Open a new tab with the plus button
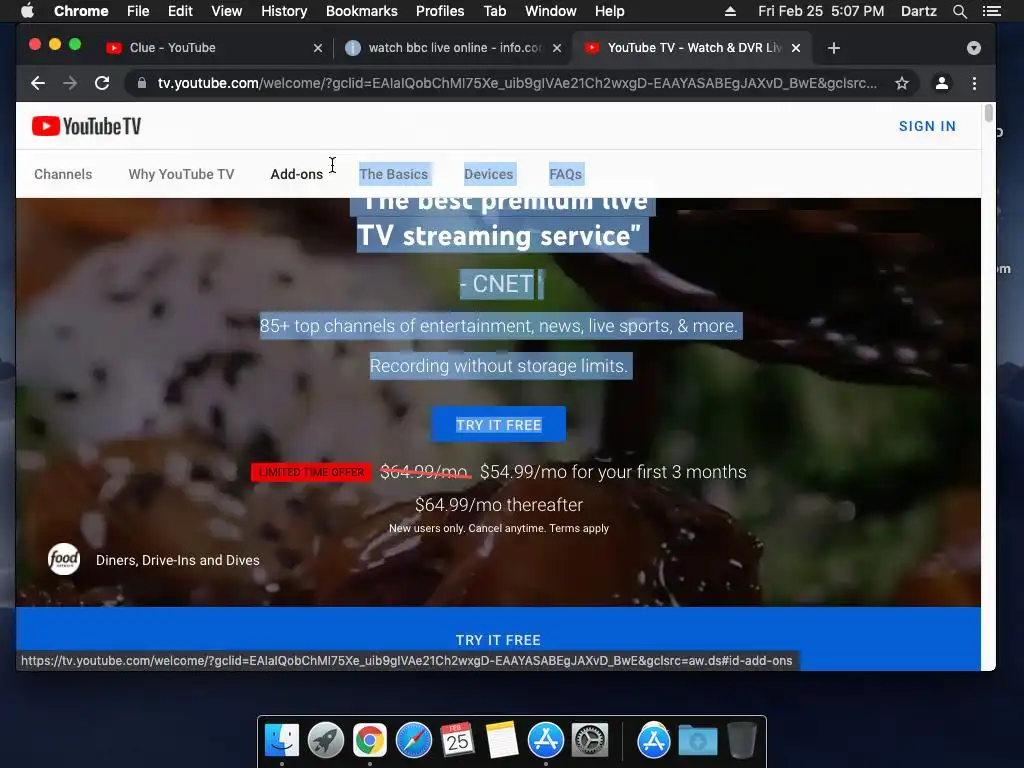The height and width of the screenshot is (768, 1024). point(834,48)
